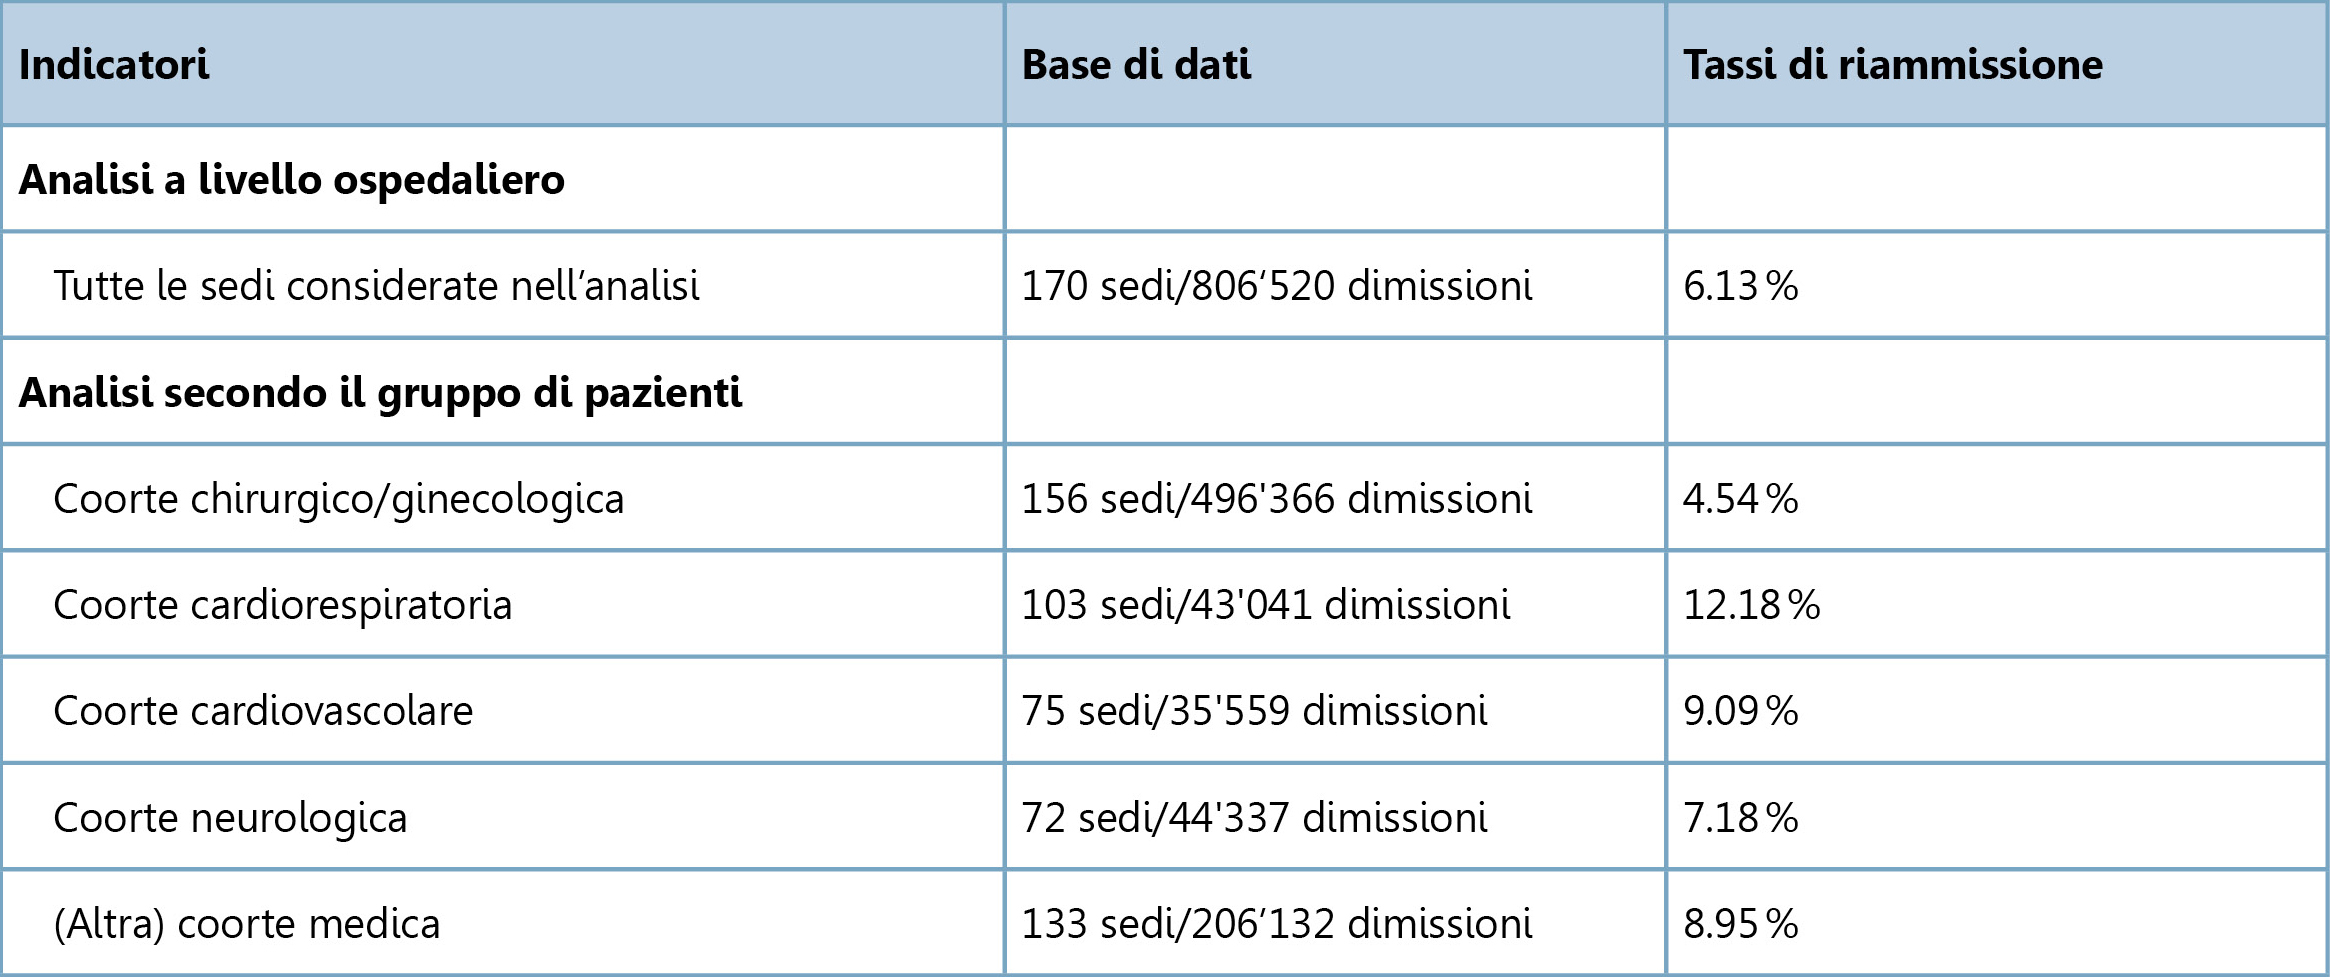Viewport: 2330px width, 977px height.
Task: Click the 72 sedi/44'337 dimissioni cell
Action: [1254, 818]
